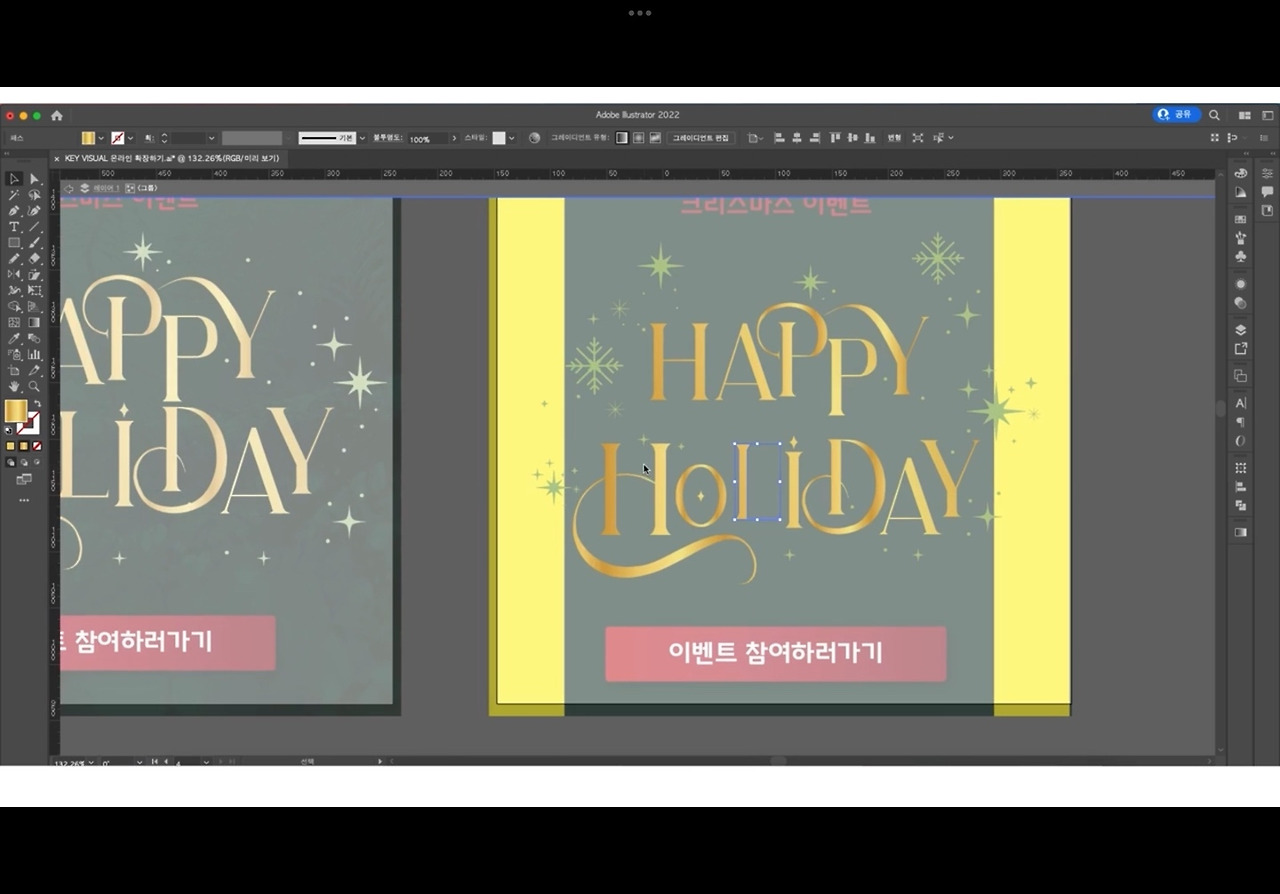The image size is (1280, 894).
Task: Select the Mesh tool
Action: coord(14,323)
